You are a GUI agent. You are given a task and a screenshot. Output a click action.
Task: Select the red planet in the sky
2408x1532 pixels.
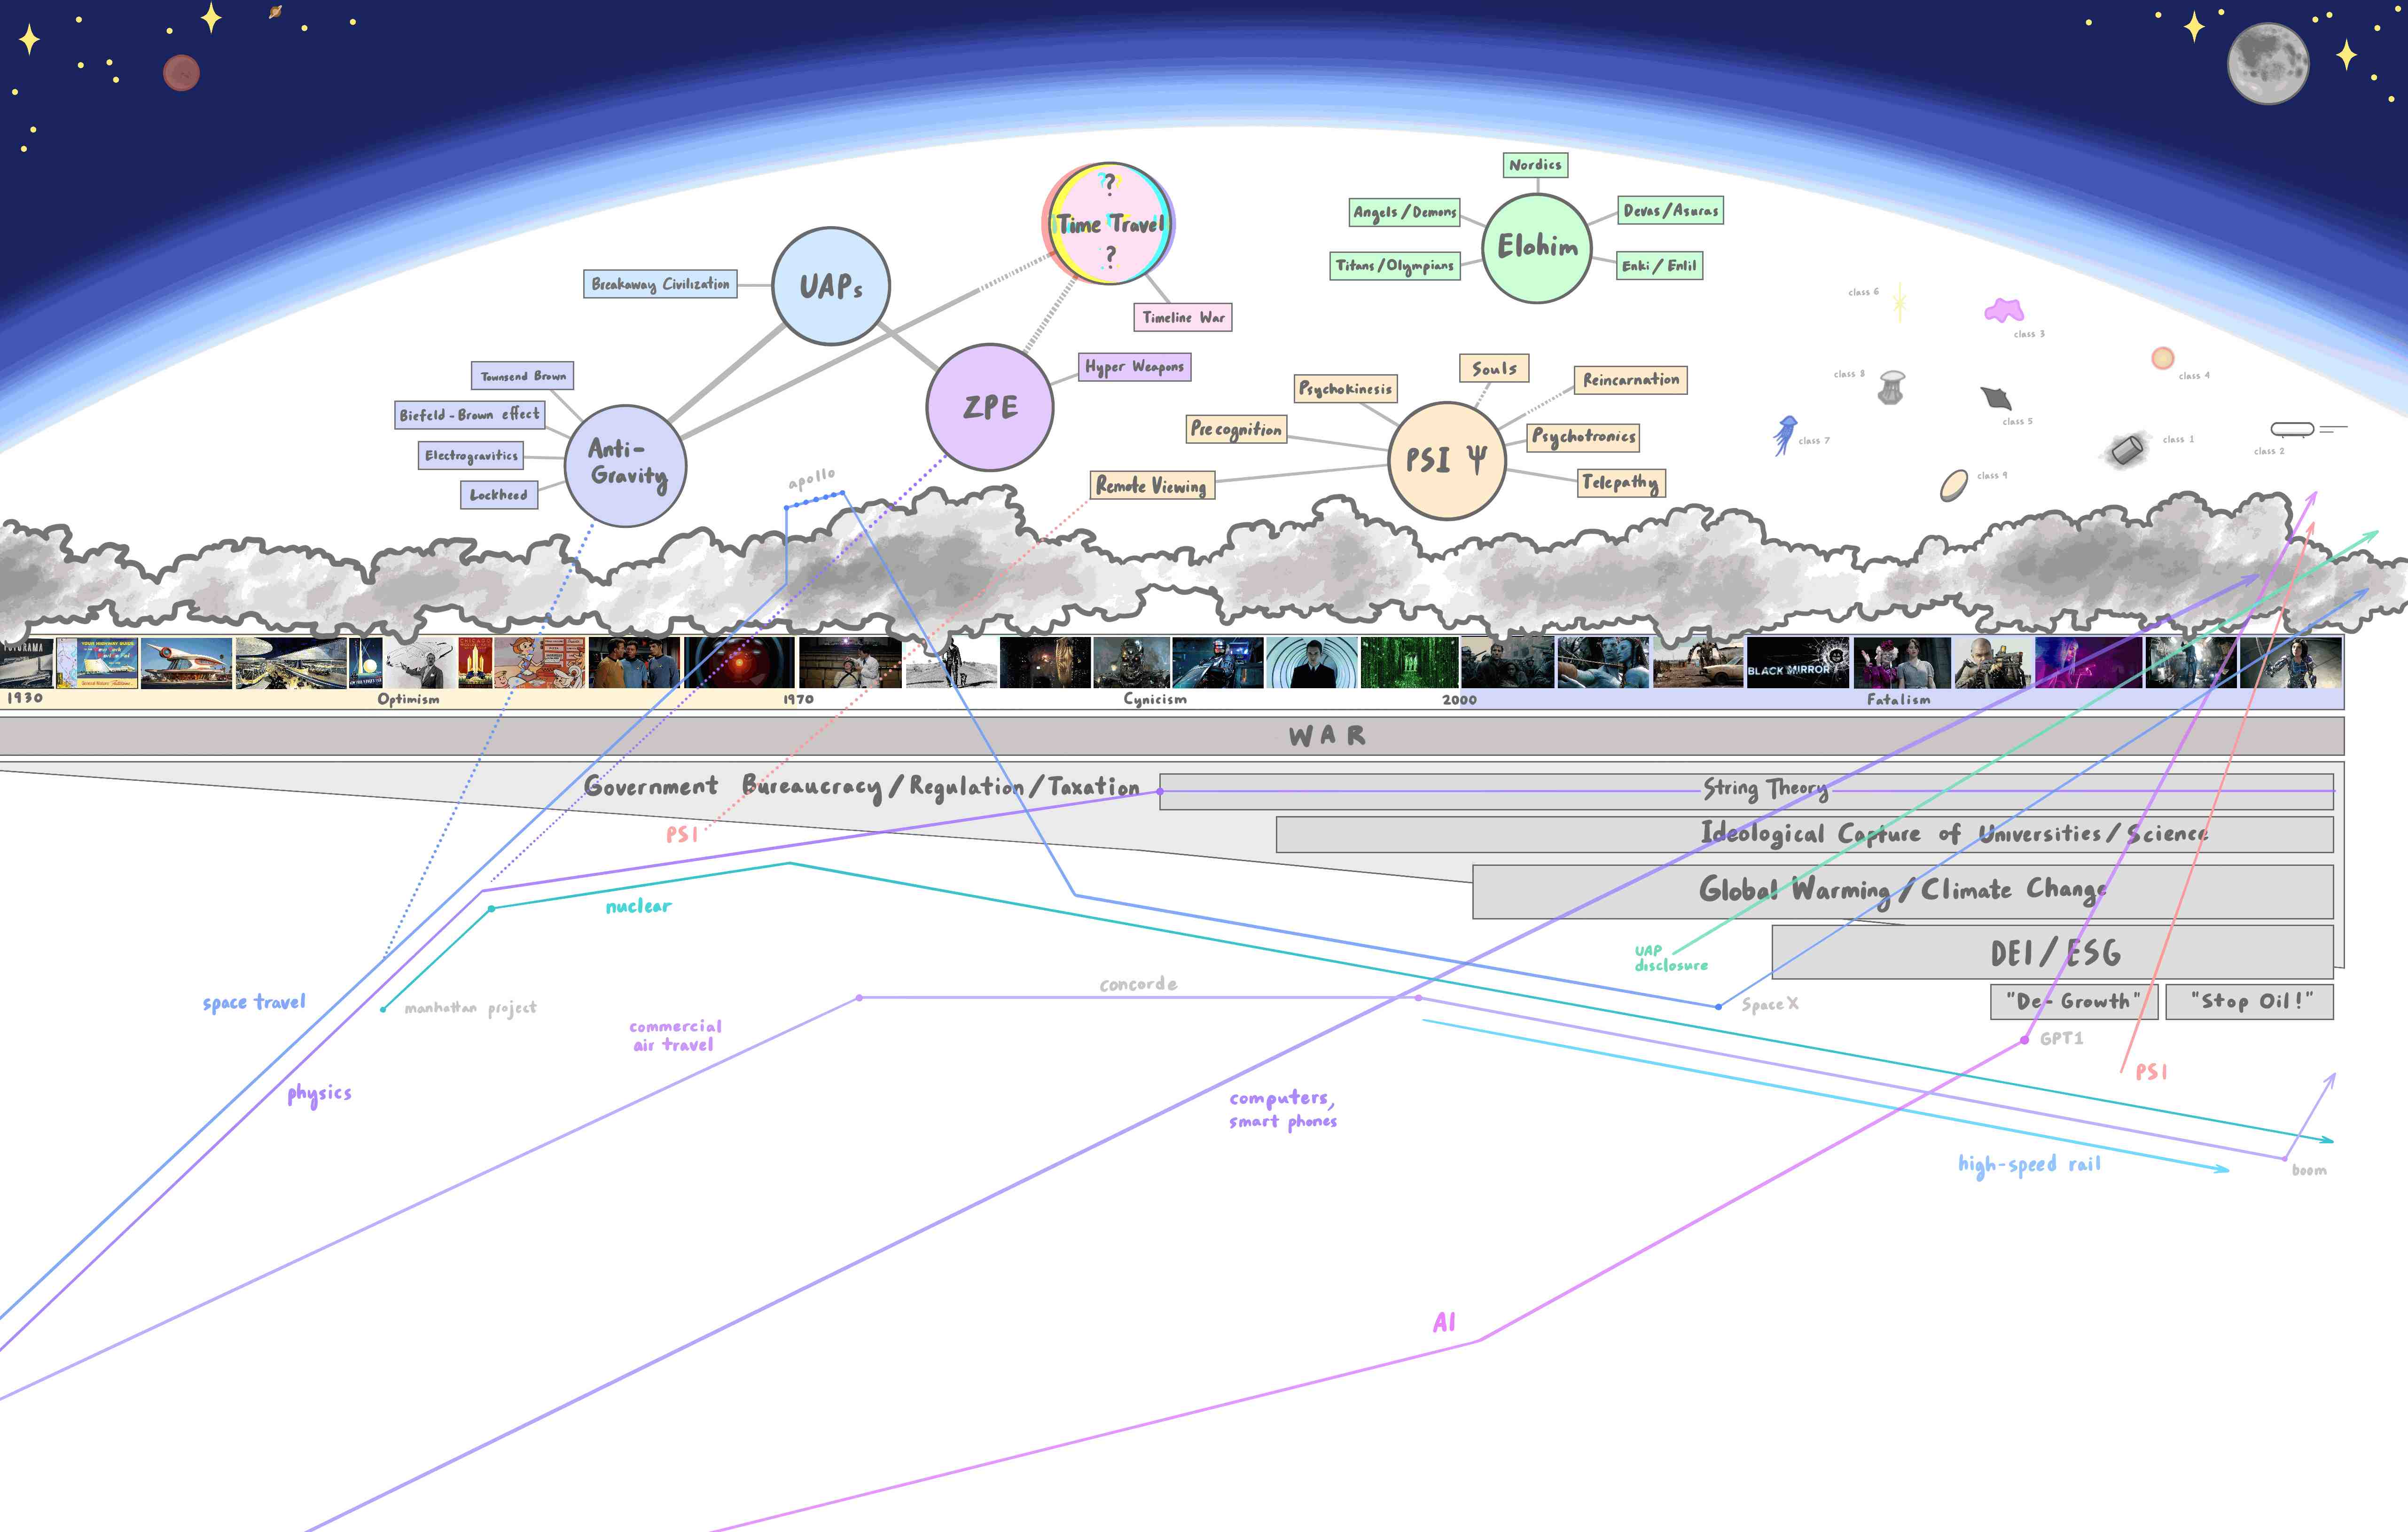pyautogui.click(x=181, y=72)
